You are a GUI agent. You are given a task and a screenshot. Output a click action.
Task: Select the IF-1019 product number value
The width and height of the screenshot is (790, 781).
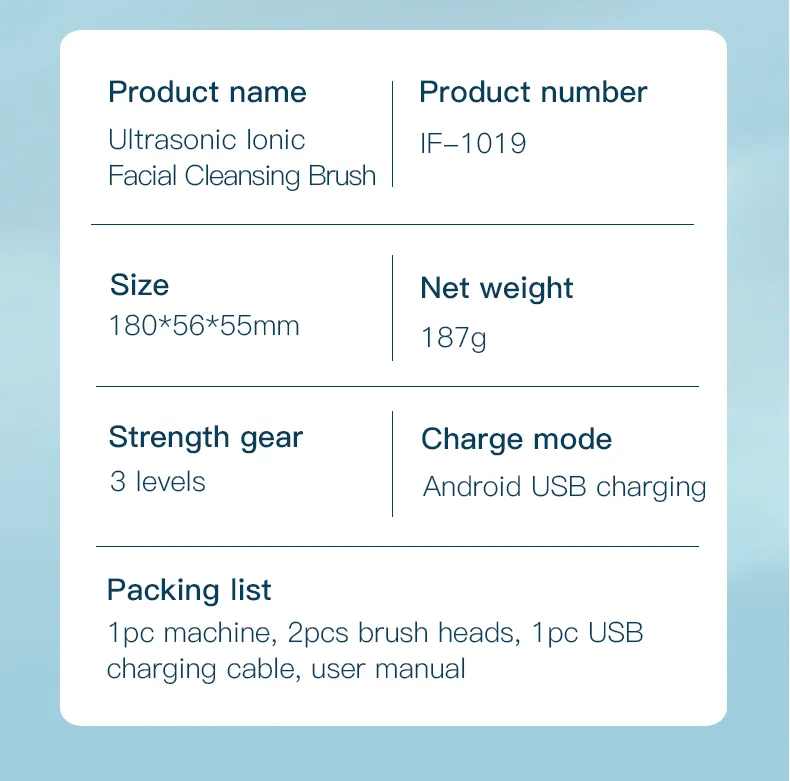pos(473,144)
